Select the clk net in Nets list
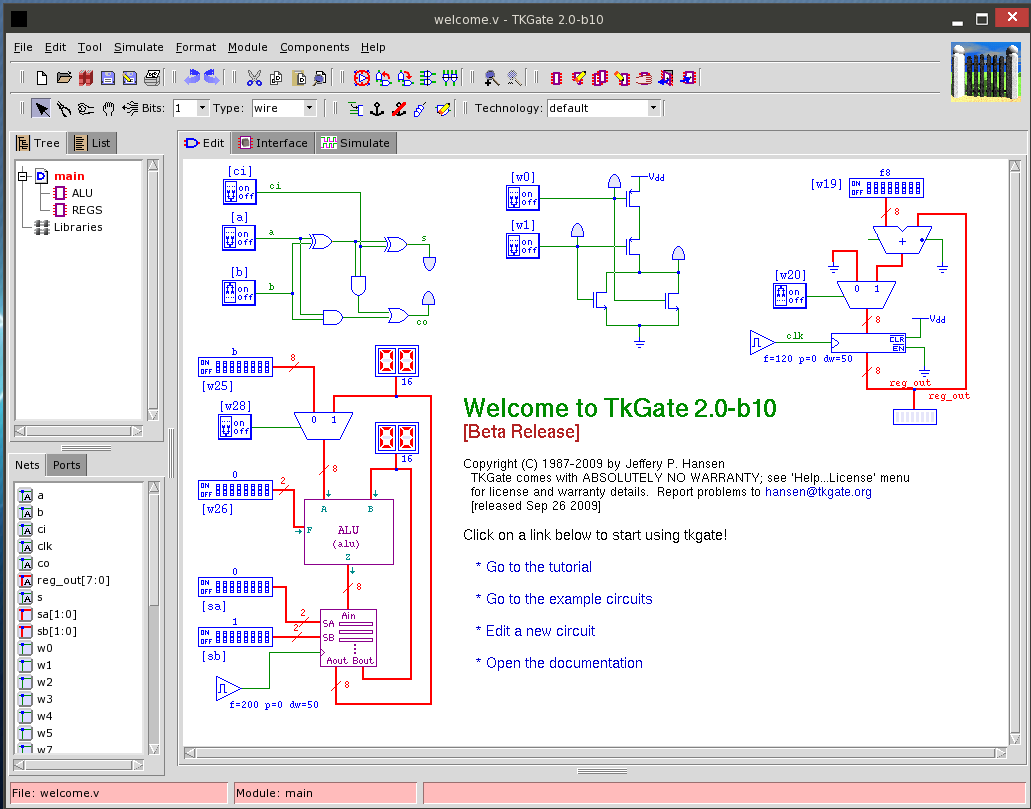The width and height of the screenshot is (1031, 809). tap(44, 546)
